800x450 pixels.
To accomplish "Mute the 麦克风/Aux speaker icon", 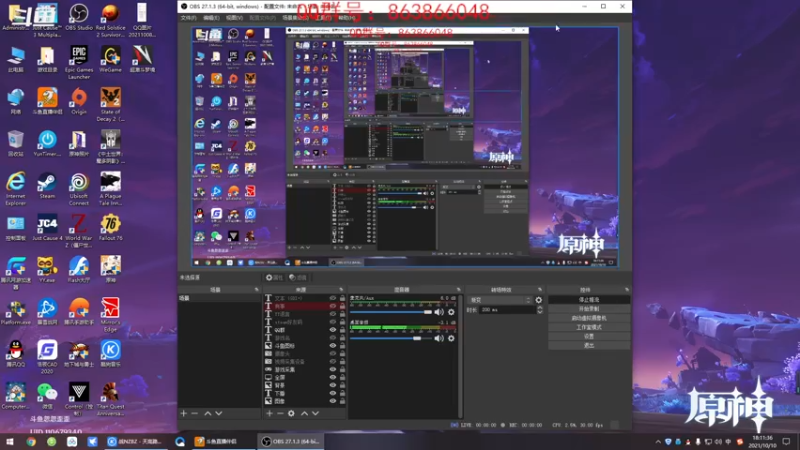I will (x=439, y=312).
